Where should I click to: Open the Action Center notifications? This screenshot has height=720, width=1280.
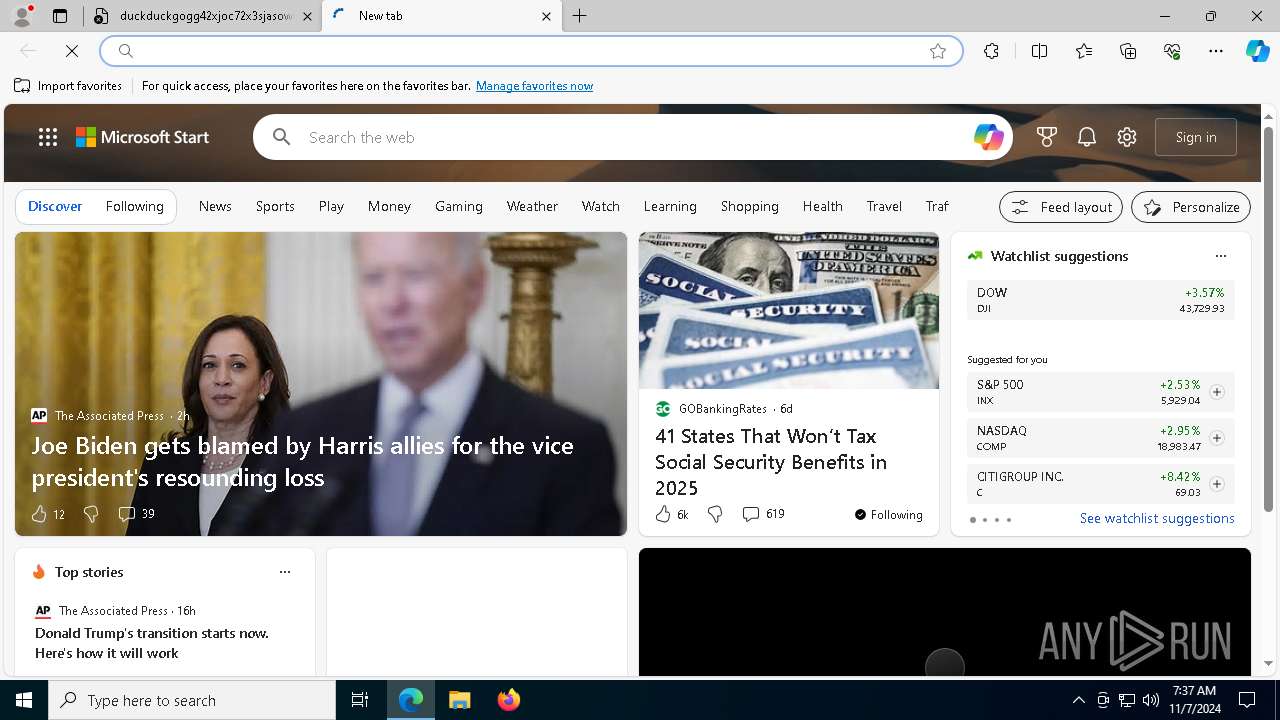click(1247, 700)
